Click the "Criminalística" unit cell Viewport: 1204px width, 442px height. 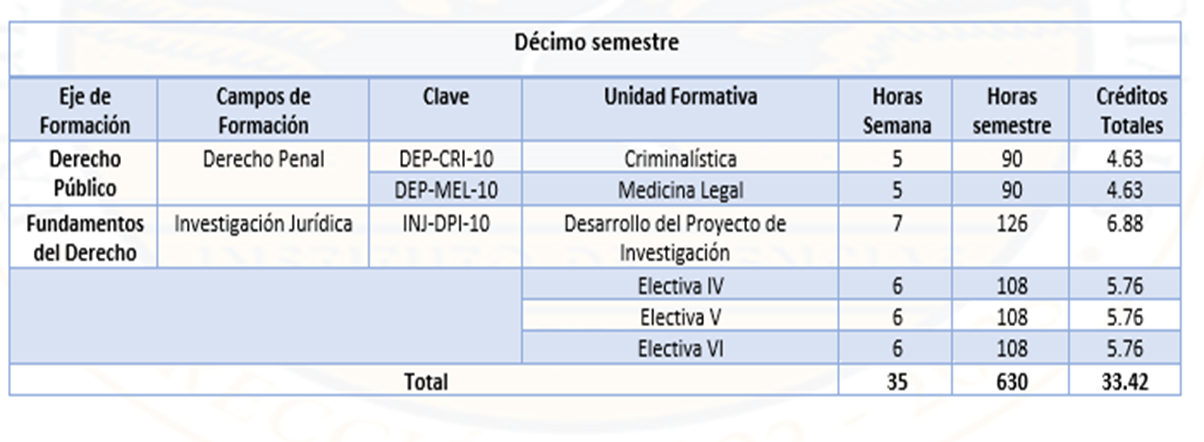click(680, 158)
